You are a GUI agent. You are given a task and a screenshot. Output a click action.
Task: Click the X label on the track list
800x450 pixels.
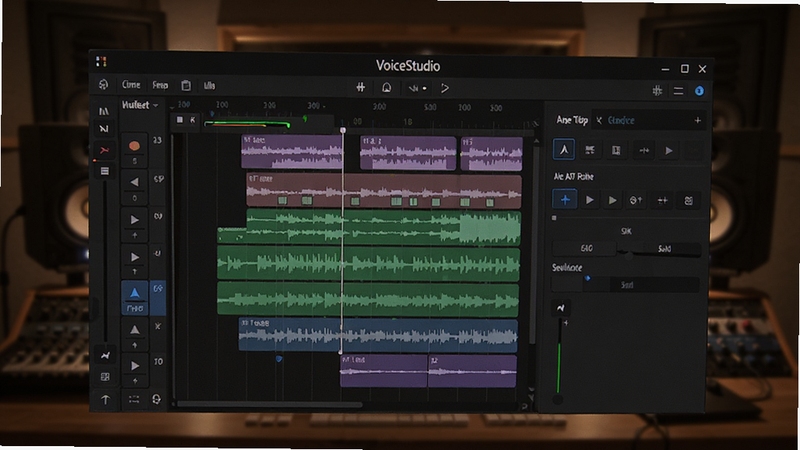[158, 326]
